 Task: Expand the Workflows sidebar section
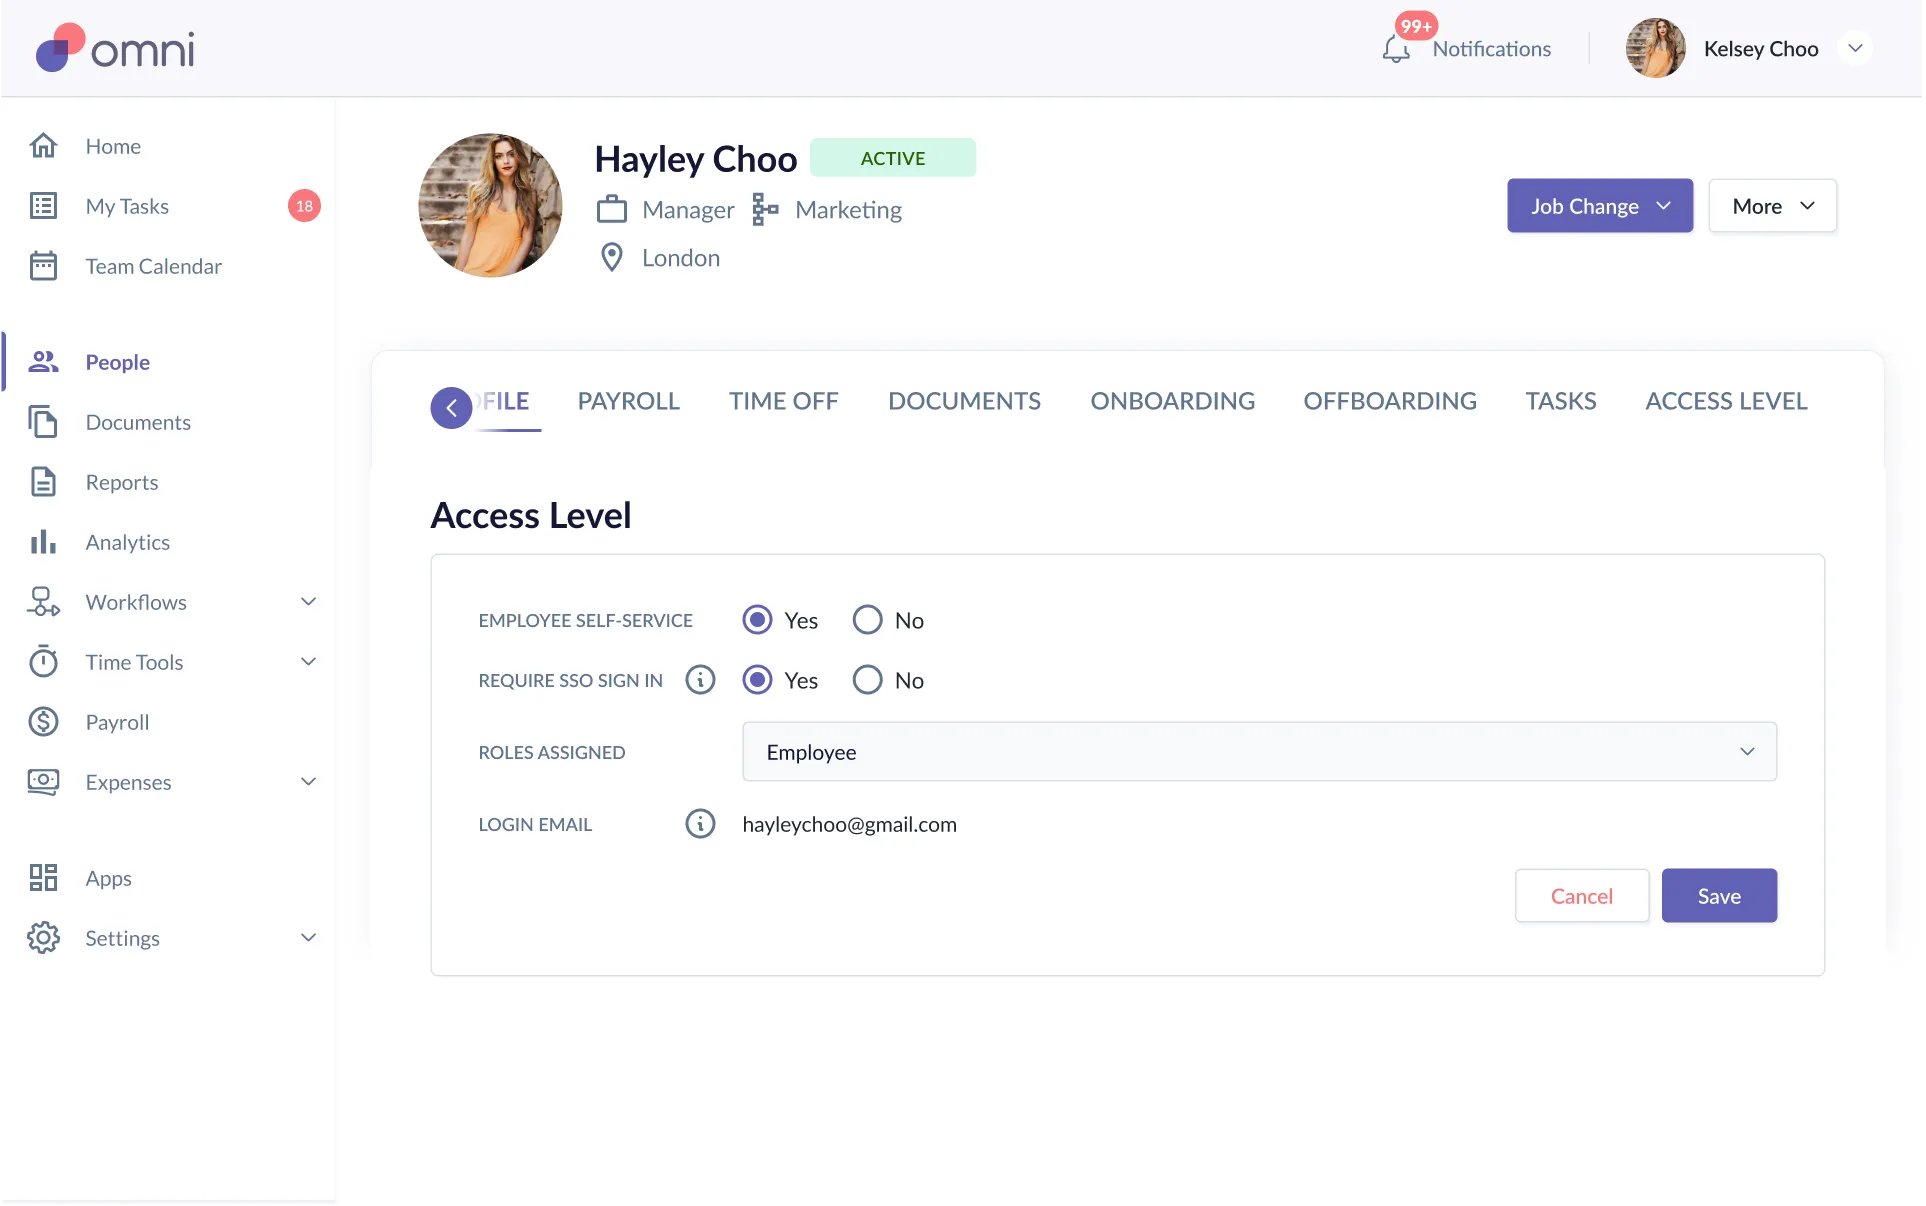(x=308, y=602)
